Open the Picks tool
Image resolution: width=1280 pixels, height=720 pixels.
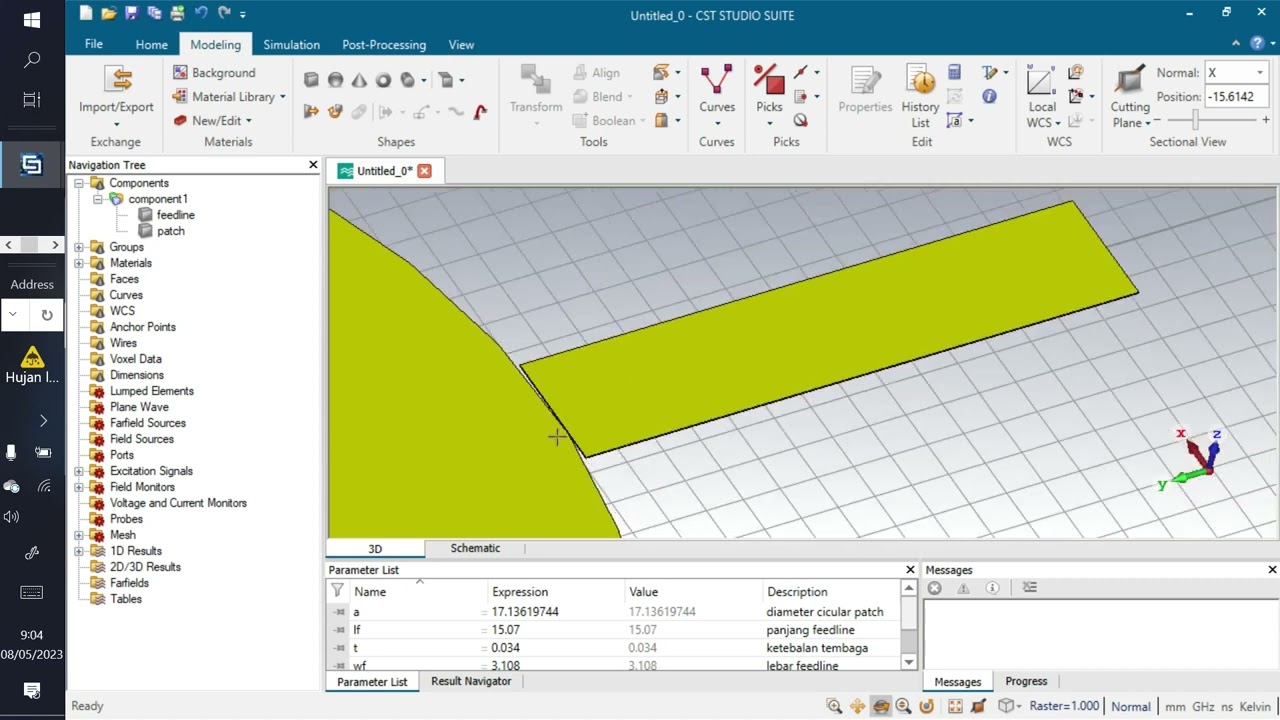click(769, 98)
